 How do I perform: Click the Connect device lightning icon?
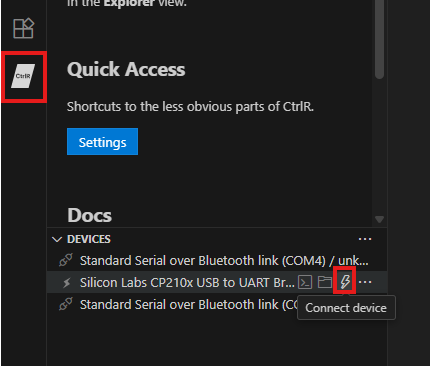click(345, 282)
